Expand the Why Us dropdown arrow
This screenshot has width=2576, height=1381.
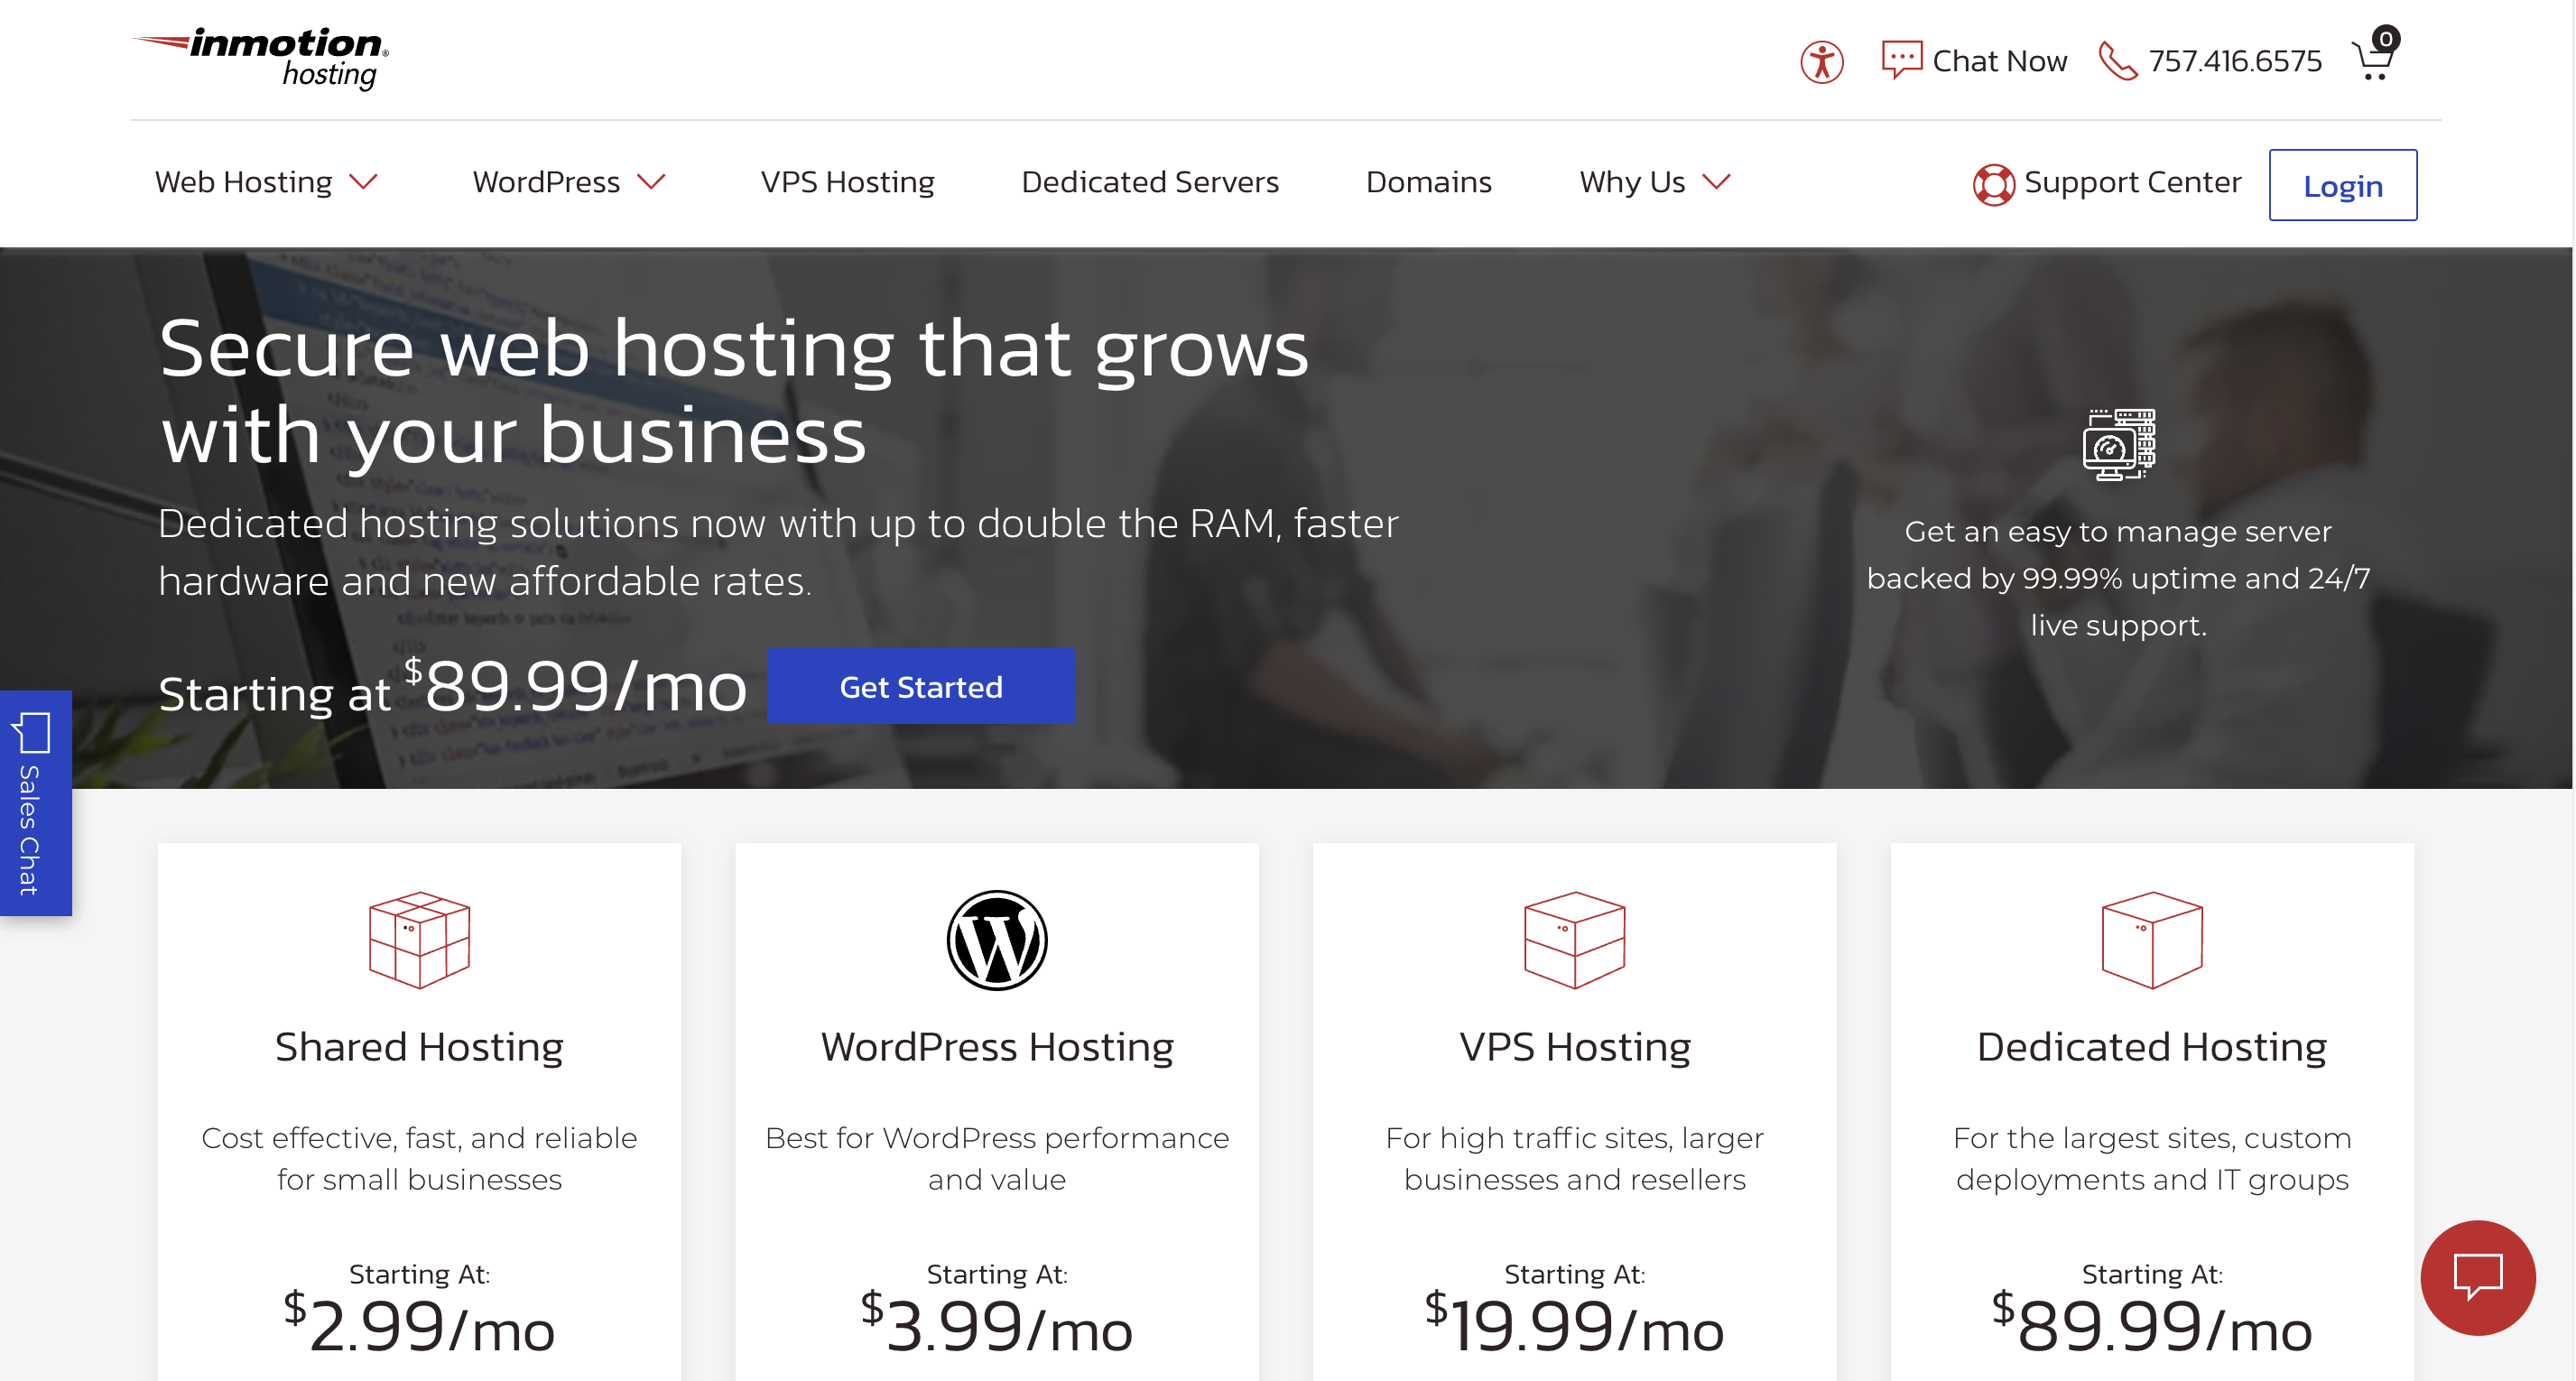click(1716, 182)
